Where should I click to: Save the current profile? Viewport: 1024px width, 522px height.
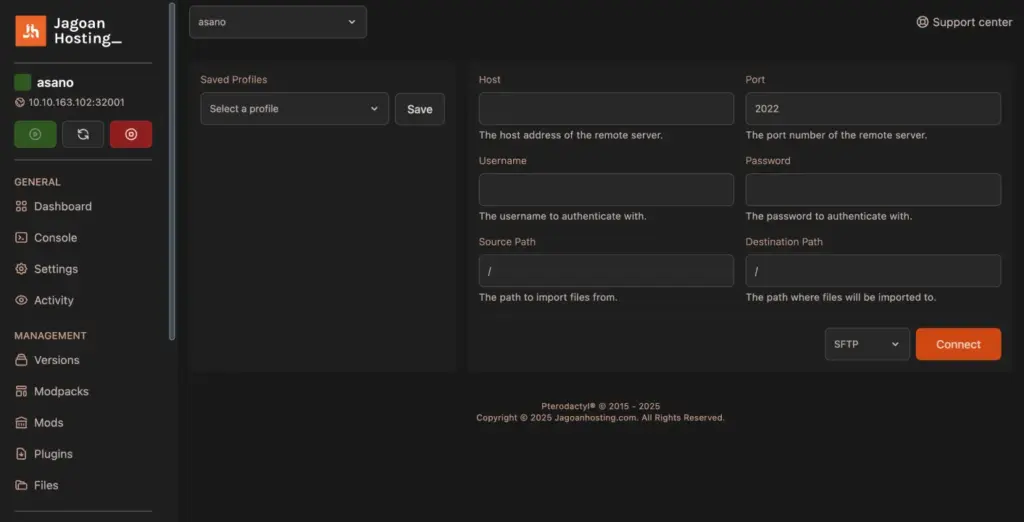pos(420,109)
